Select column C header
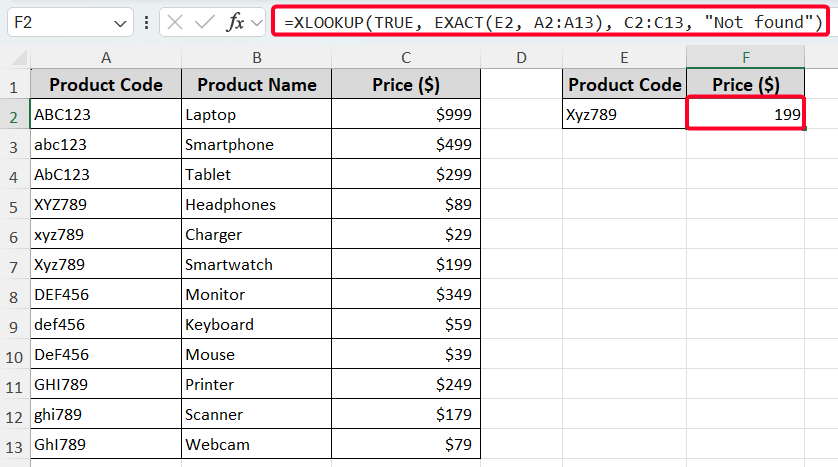 tap(406, 59)
